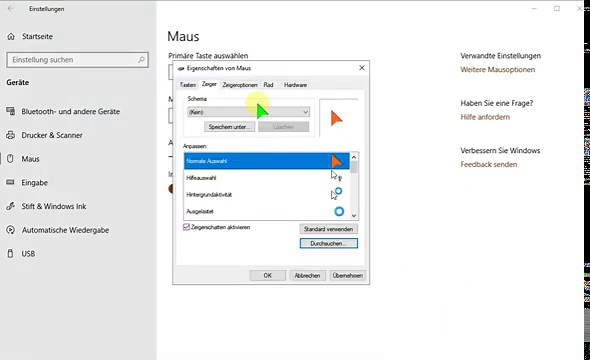590x360 pixels.
Task: Switch to the Zeiger tab
Action: point(209,84)
